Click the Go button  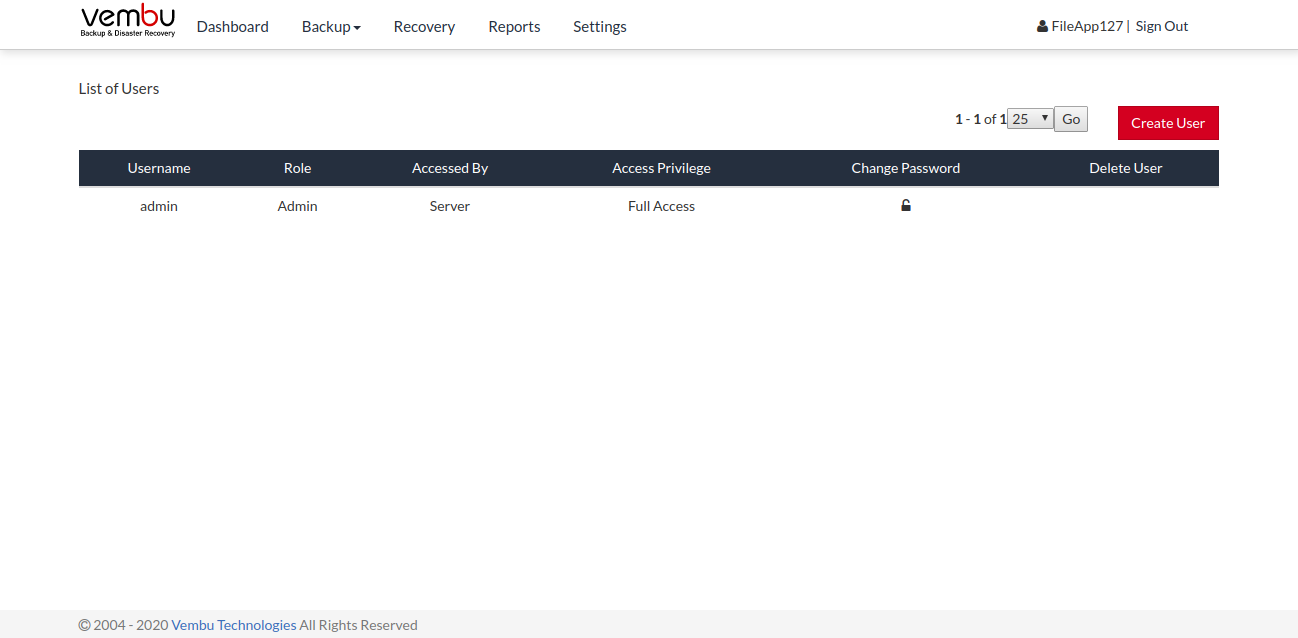point(1071,119)
